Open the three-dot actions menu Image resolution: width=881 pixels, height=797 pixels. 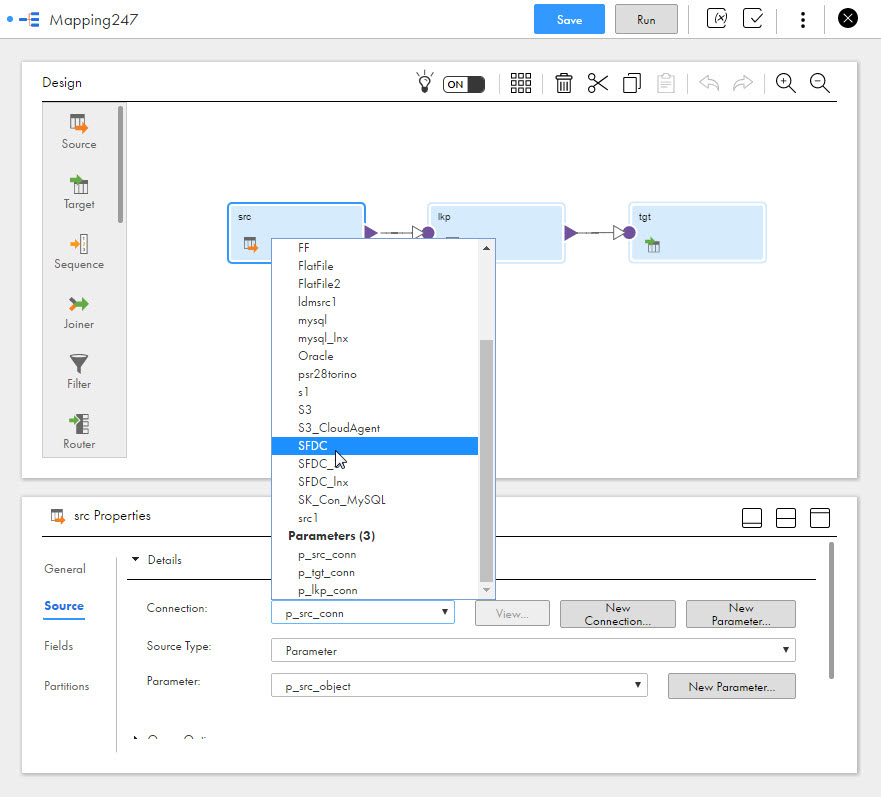tap(803, 20)
